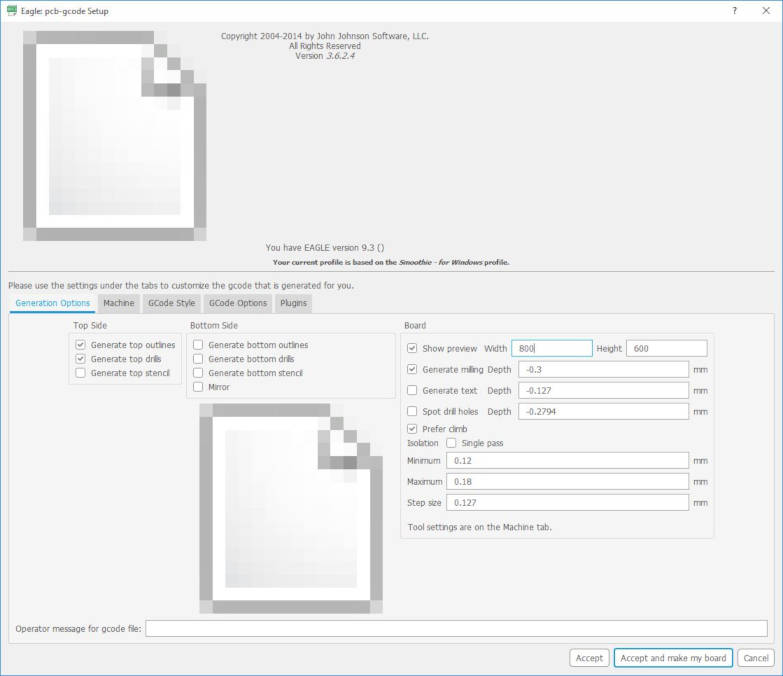Viewport: 783px width, 676px height.
Task: Switch to the Plugins tab
Action: click(294, 303)
